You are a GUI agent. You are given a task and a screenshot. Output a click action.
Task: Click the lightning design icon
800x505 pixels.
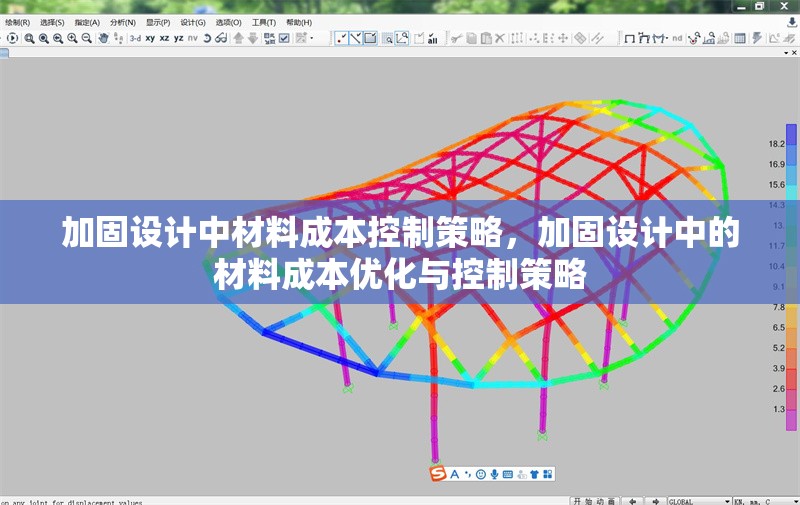coord(757,38)
